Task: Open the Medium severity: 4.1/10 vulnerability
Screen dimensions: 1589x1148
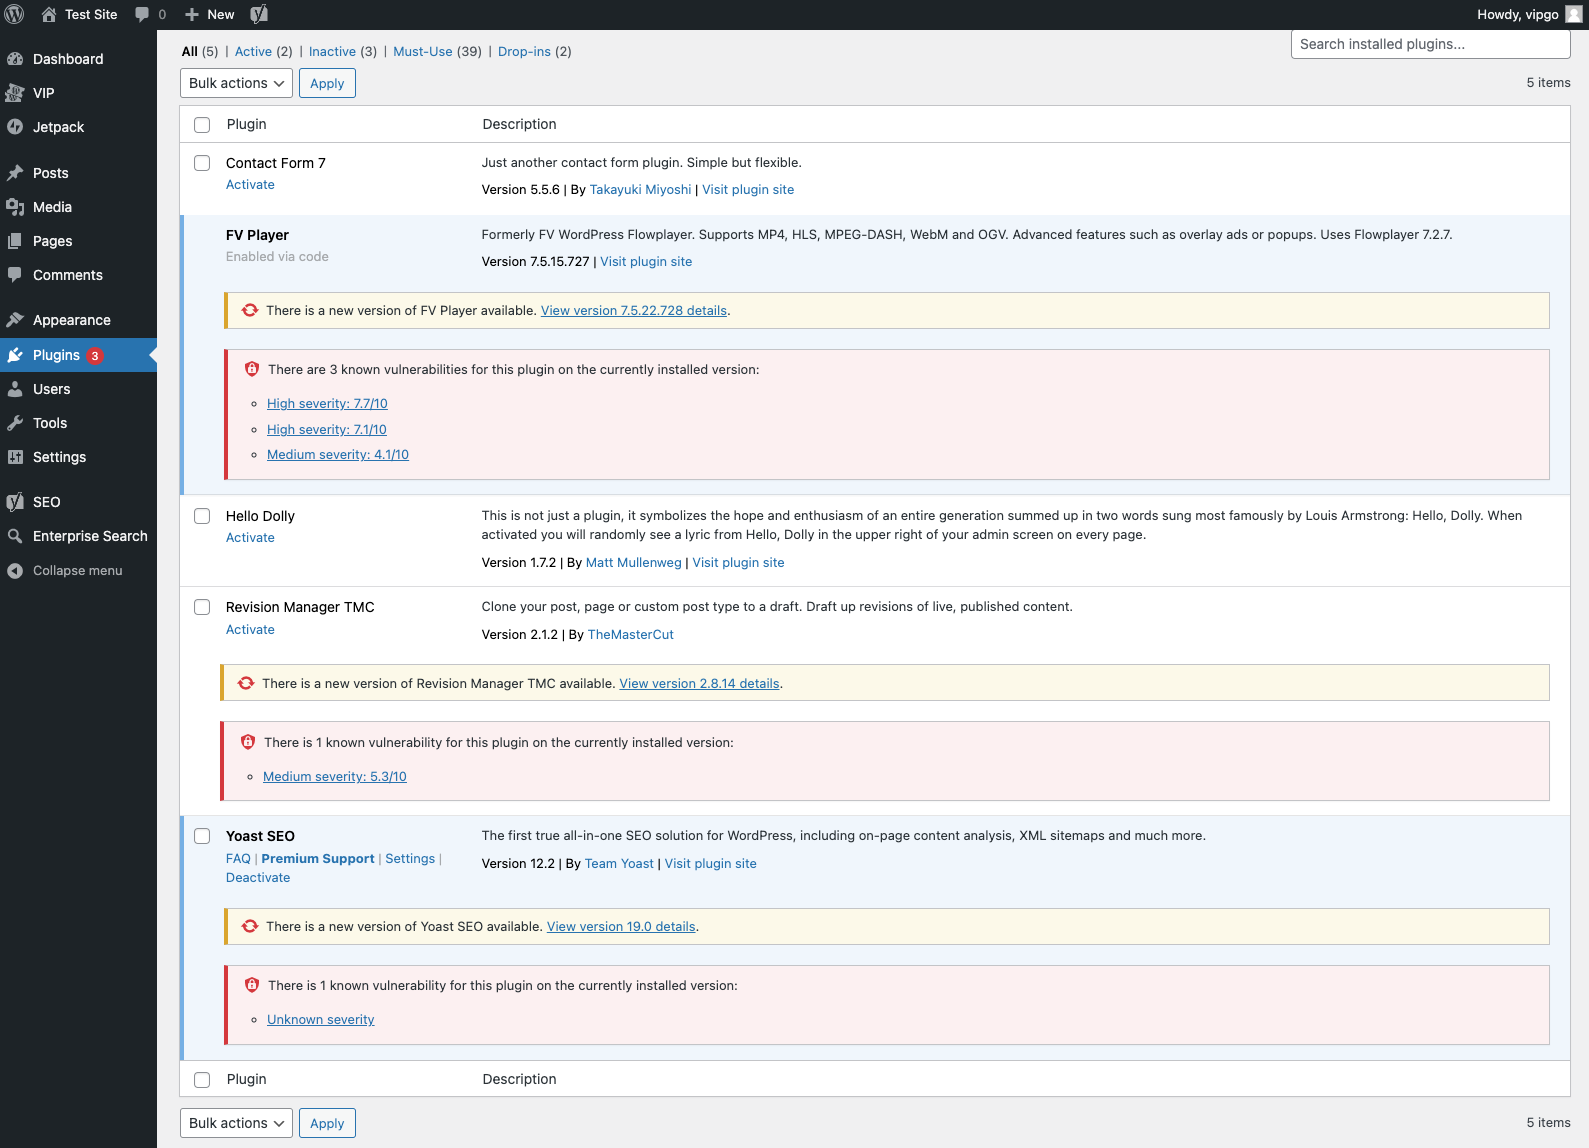Action: (338, 455)
